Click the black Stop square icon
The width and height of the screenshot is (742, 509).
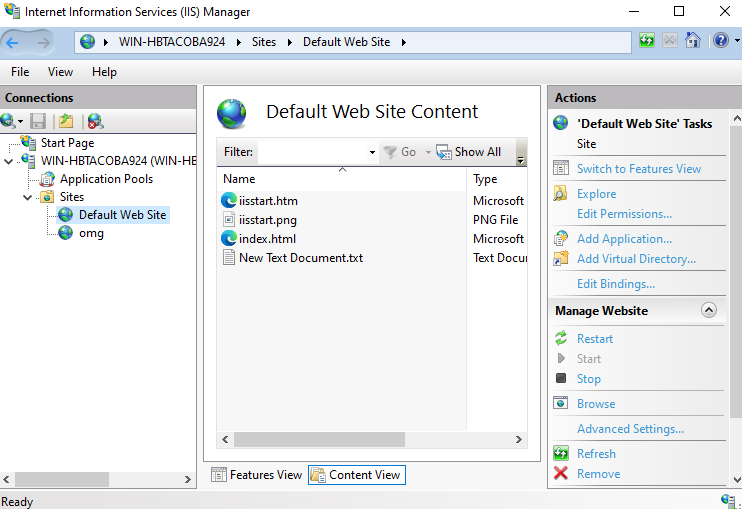click(x=561, y=378)
